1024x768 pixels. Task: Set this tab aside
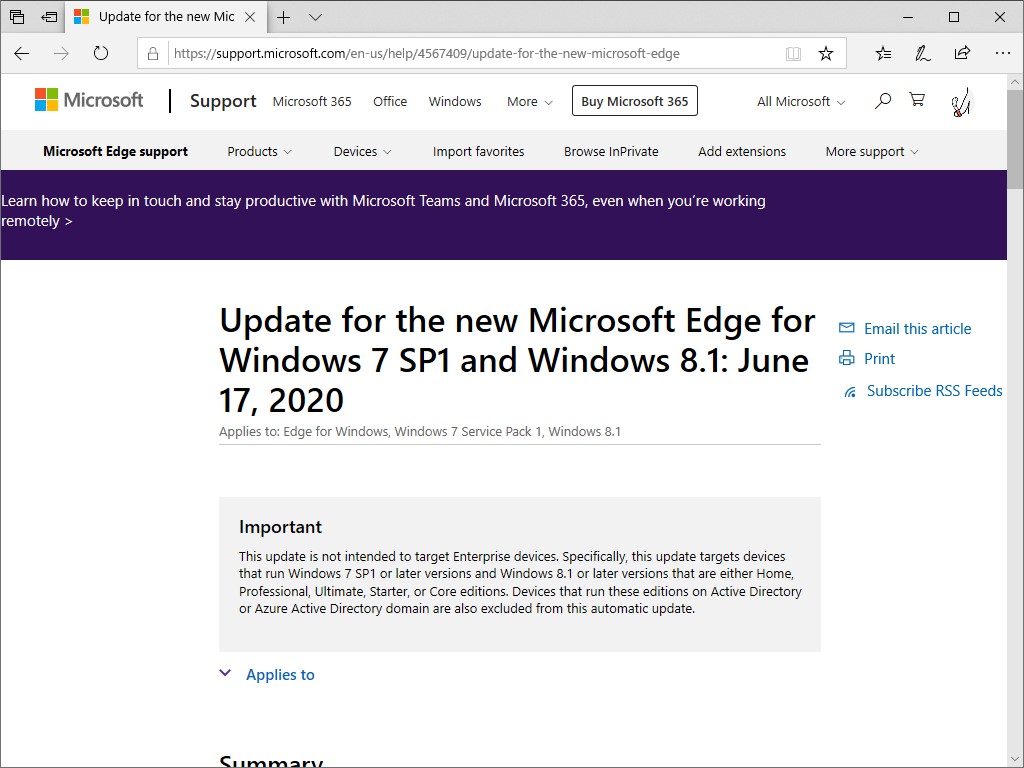click(49, 18)
